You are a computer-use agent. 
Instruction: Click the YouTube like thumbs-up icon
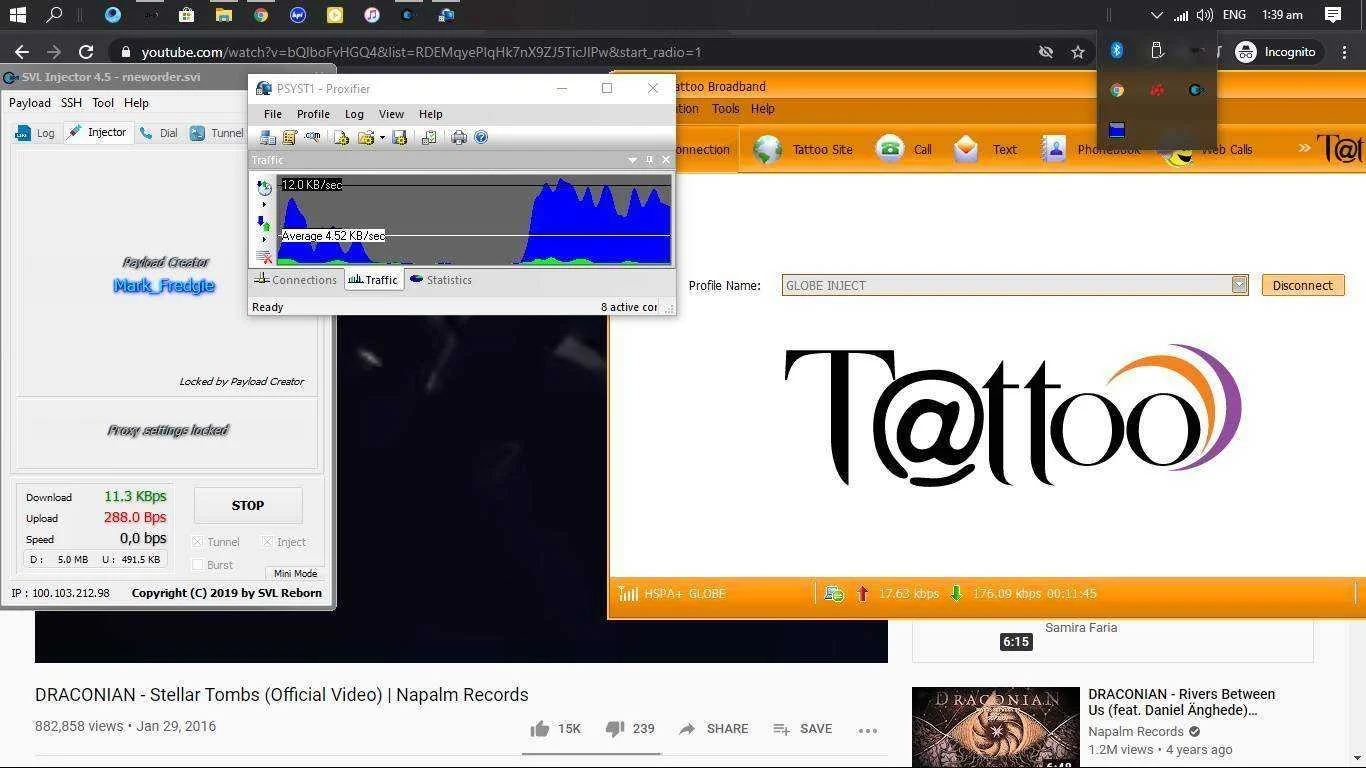tap(540, 729)
